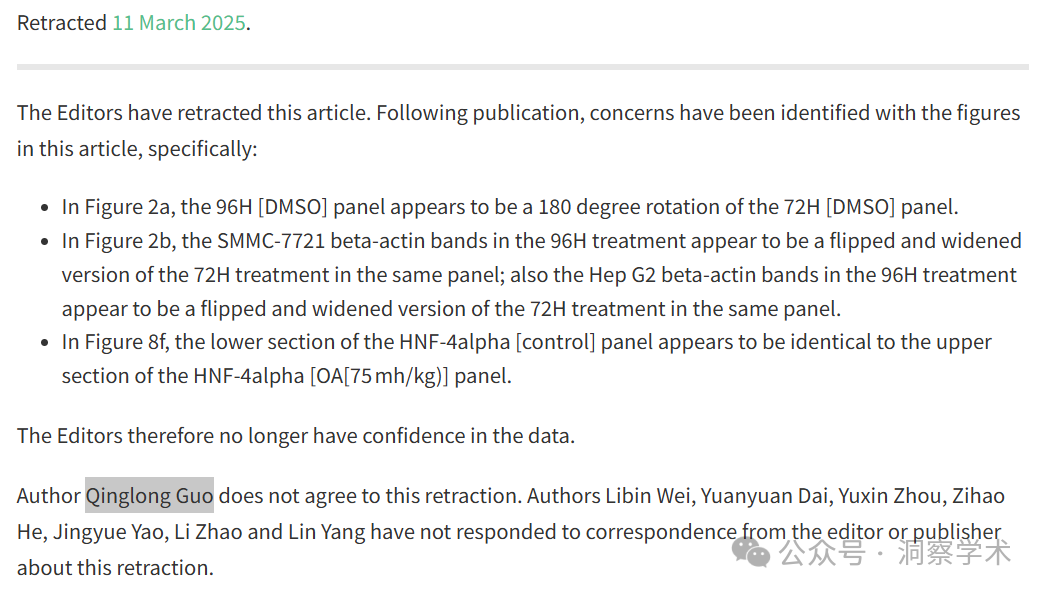This screenshot has height=595, width=1045.
Task: Click the bullet marker before "In Figure 2a"
Action: pos(45,208)
